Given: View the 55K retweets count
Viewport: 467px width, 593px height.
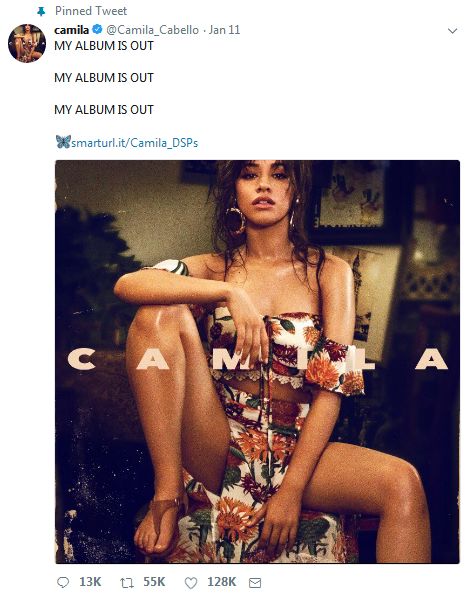Looking at the screenshot, I should click(154, 582).
